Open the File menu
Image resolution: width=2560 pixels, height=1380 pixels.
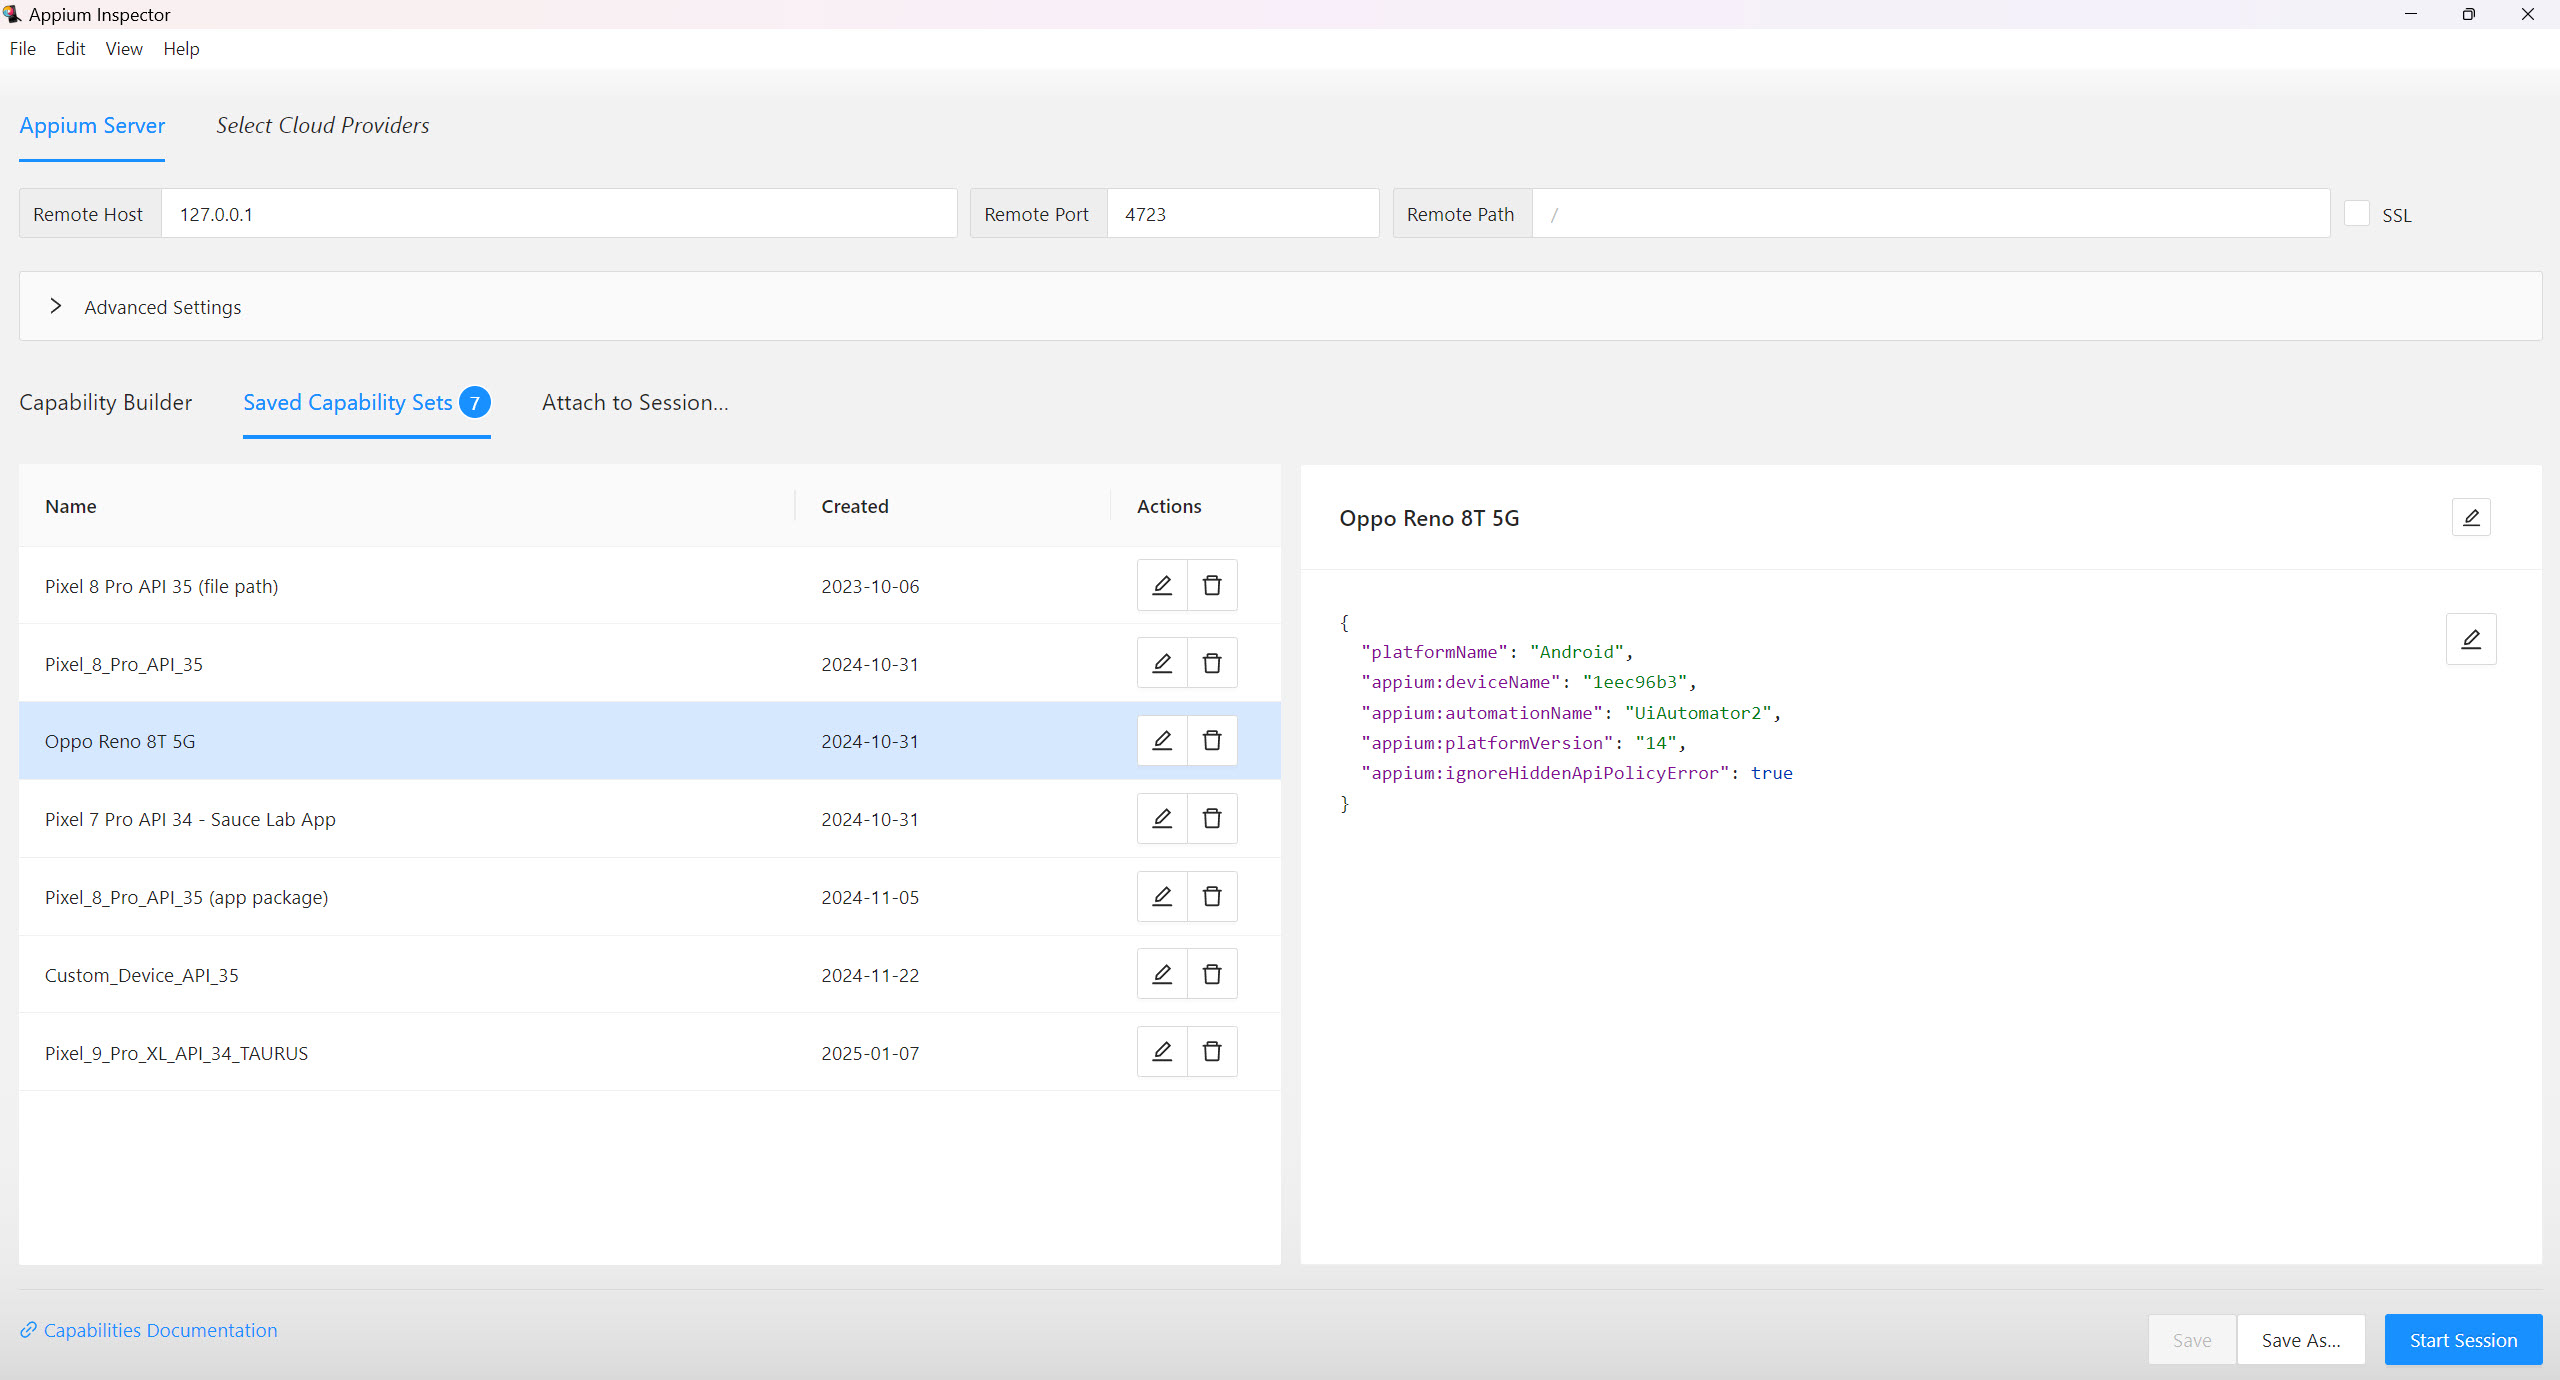pos(23,49)
